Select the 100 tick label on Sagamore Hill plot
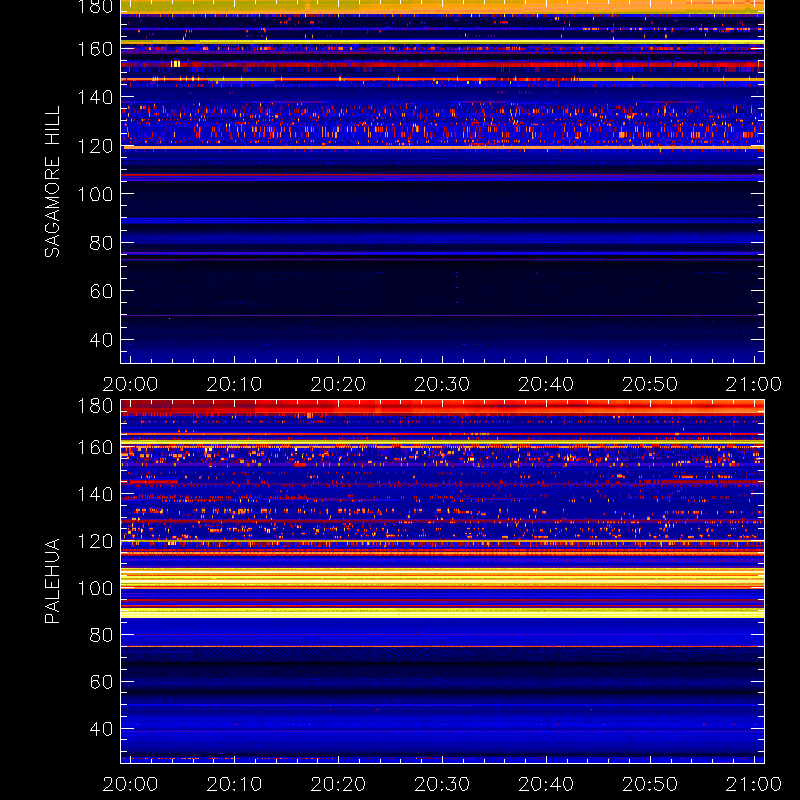The height and width of the screenshot is (800, 800). pos(95,194)
